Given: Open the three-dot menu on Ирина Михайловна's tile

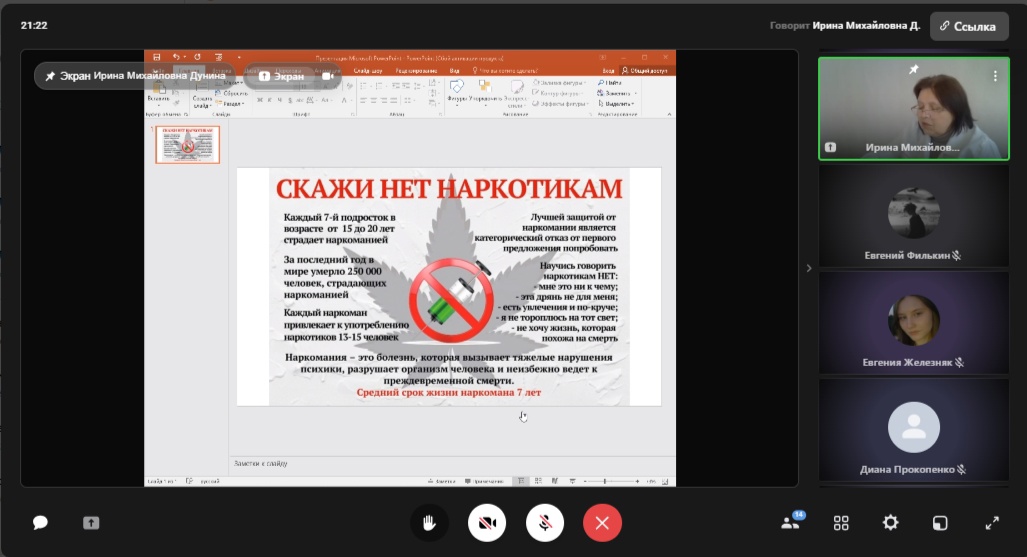Looking at the screenshot, I should tap(995, 76).
